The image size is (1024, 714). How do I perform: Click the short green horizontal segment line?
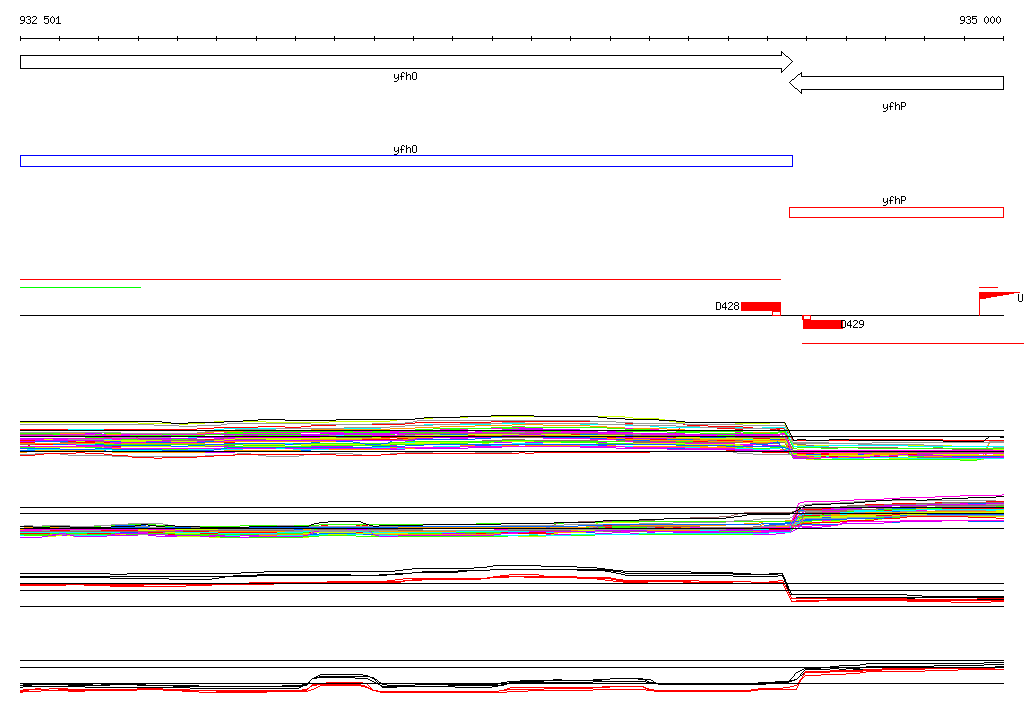pyautogui.click(x=80, y=287)
